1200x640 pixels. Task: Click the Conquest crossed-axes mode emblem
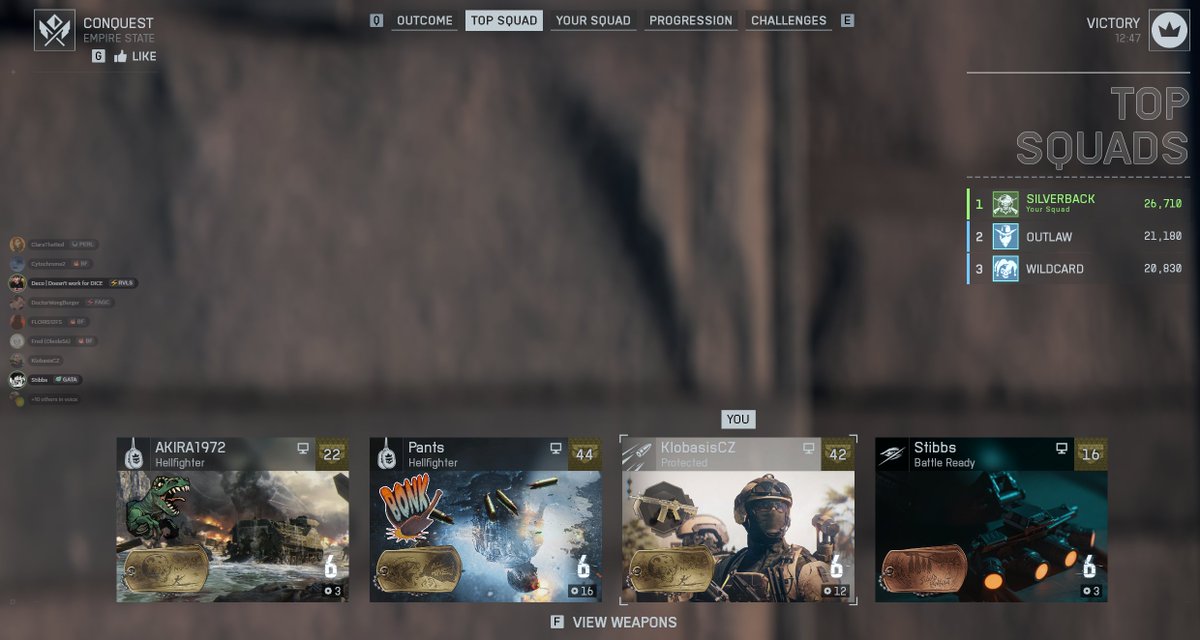[x=54, y=30]
